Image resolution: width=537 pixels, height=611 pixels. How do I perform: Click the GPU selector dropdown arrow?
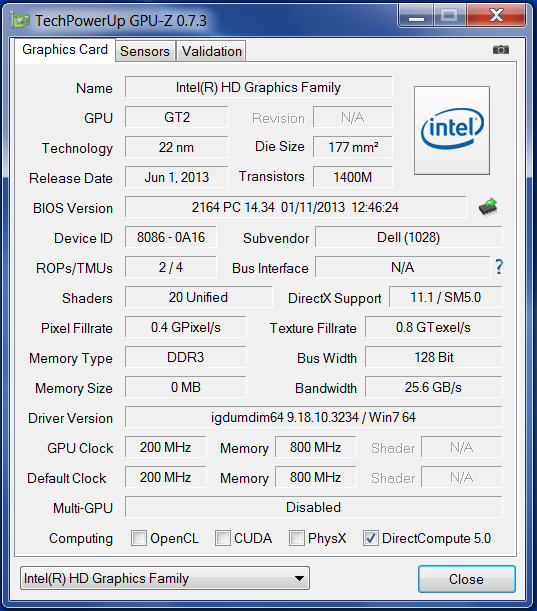pyautogui.click(x=299, y=578)
